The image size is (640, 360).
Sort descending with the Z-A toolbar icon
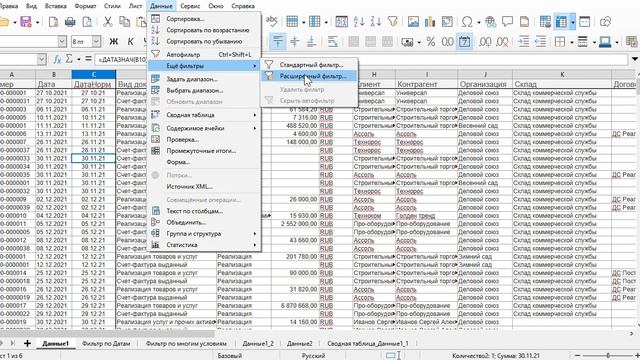pyautogui.click(x=376, y=21)
